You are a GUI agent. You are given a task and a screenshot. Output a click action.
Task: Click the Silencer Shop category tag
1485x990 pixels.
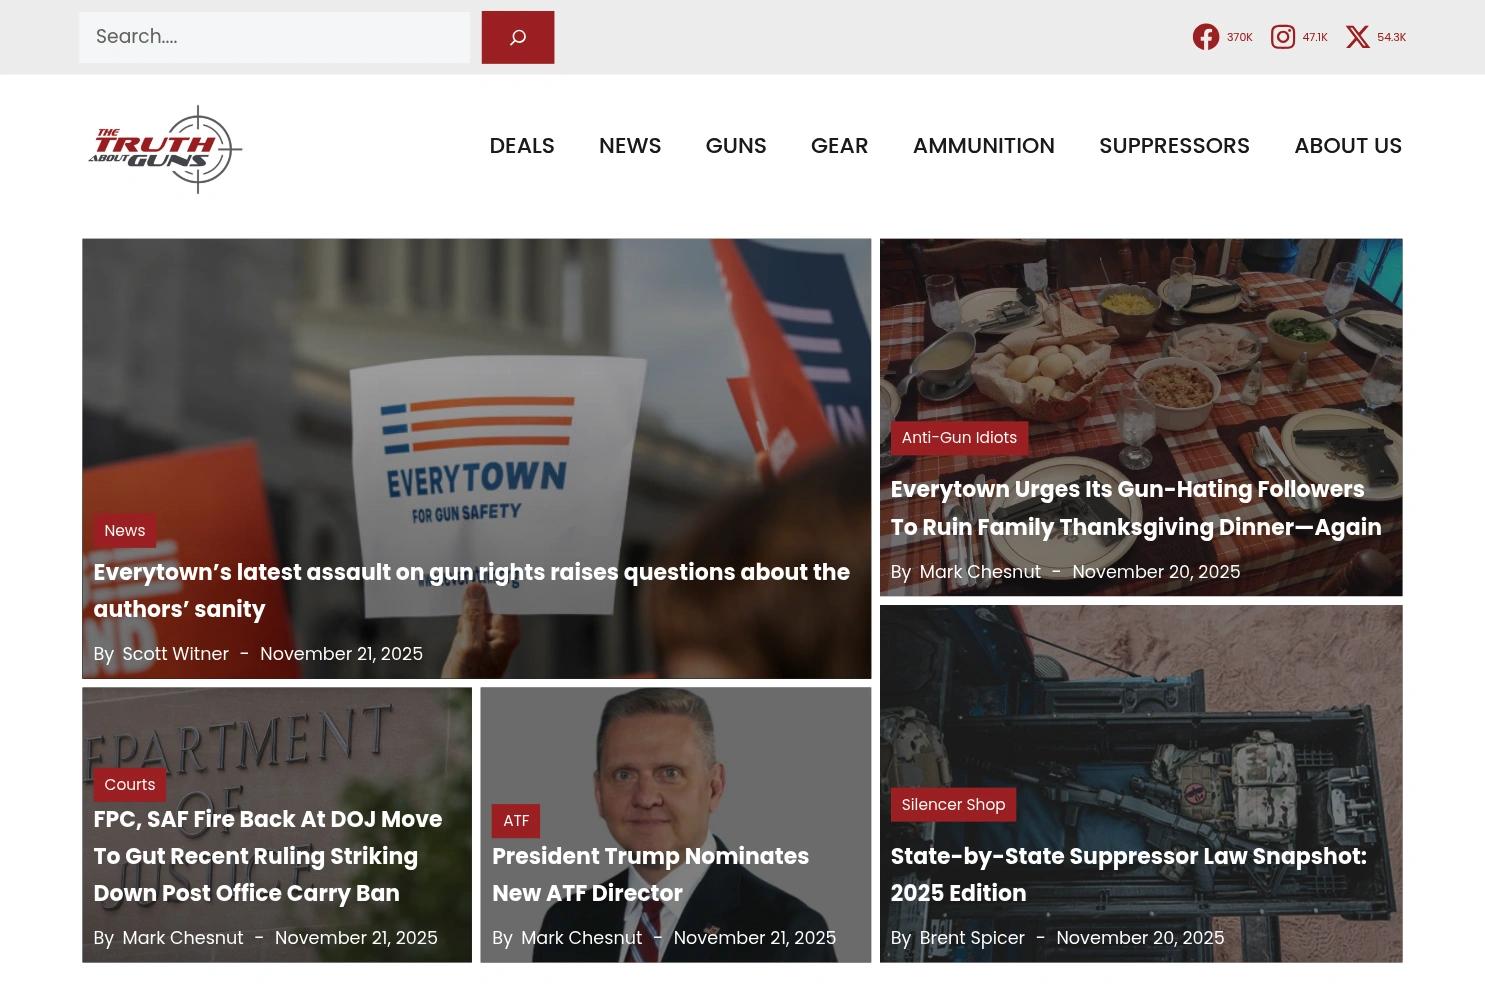pyautogui.click(x=953, y=805)
